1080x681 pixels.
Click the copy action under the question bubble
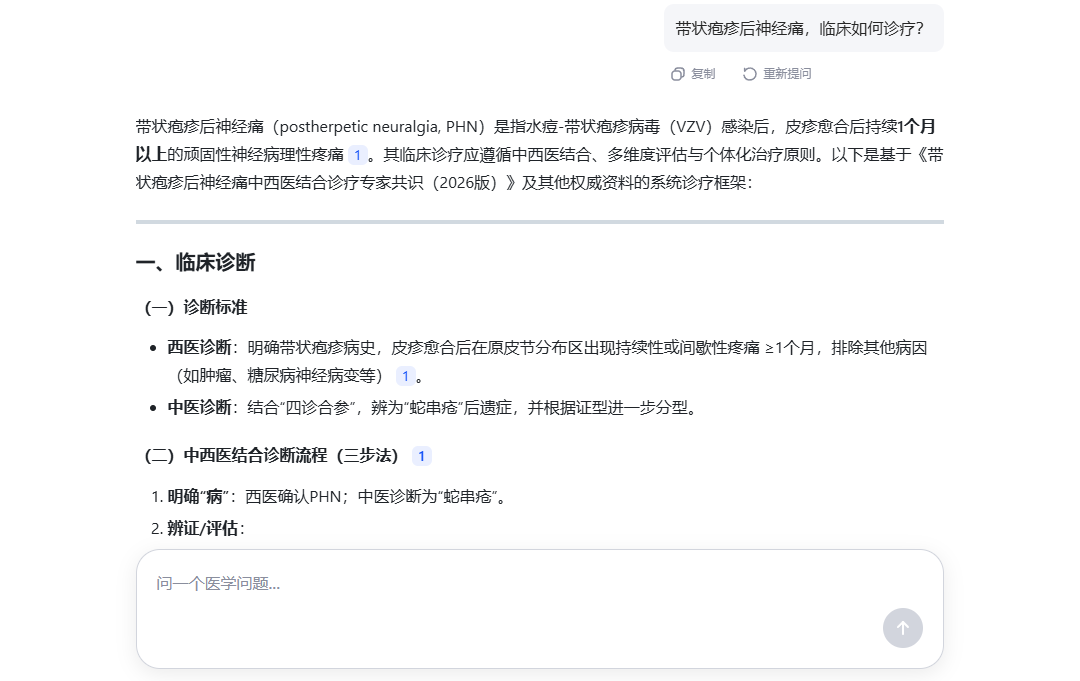tap(693, 73)
